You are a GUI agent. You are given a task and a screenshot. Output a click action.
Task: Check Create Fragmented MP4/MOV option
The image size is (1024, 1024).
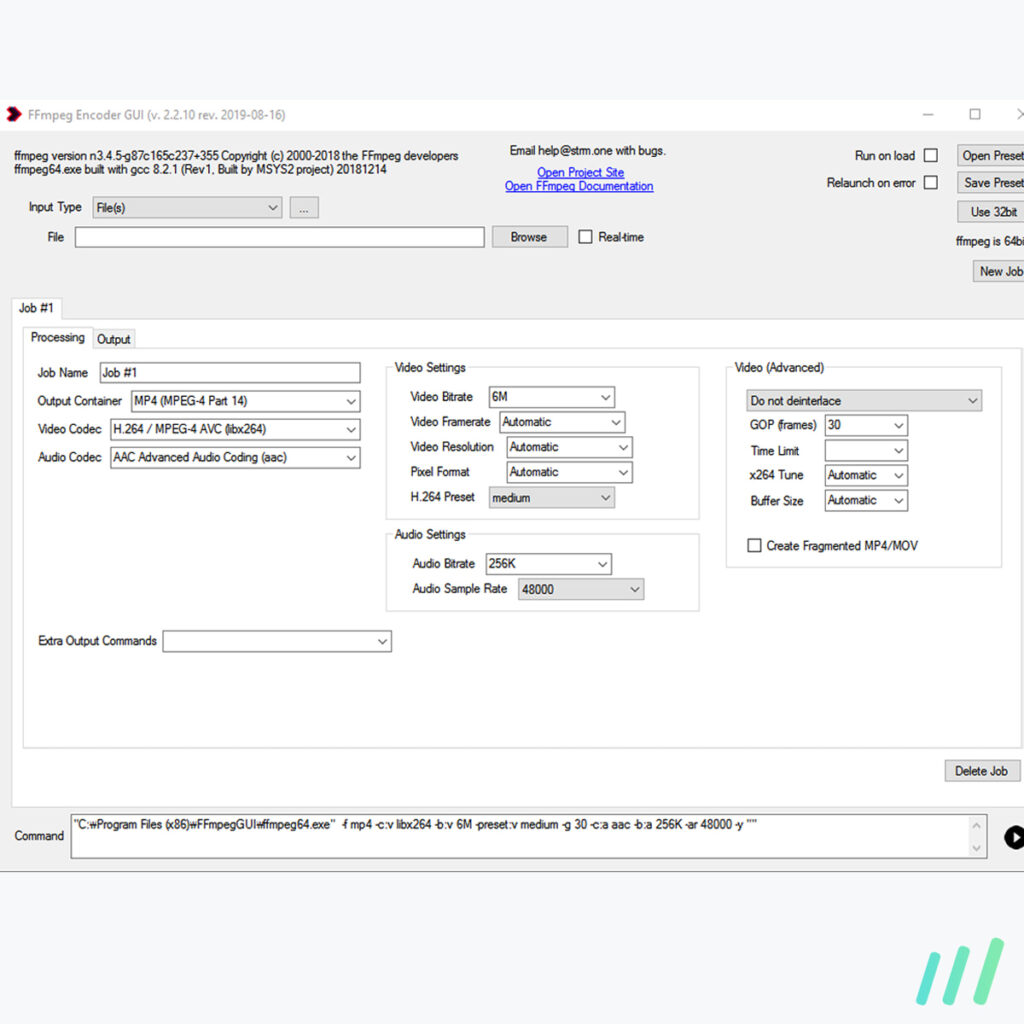[x=754, y=545]
